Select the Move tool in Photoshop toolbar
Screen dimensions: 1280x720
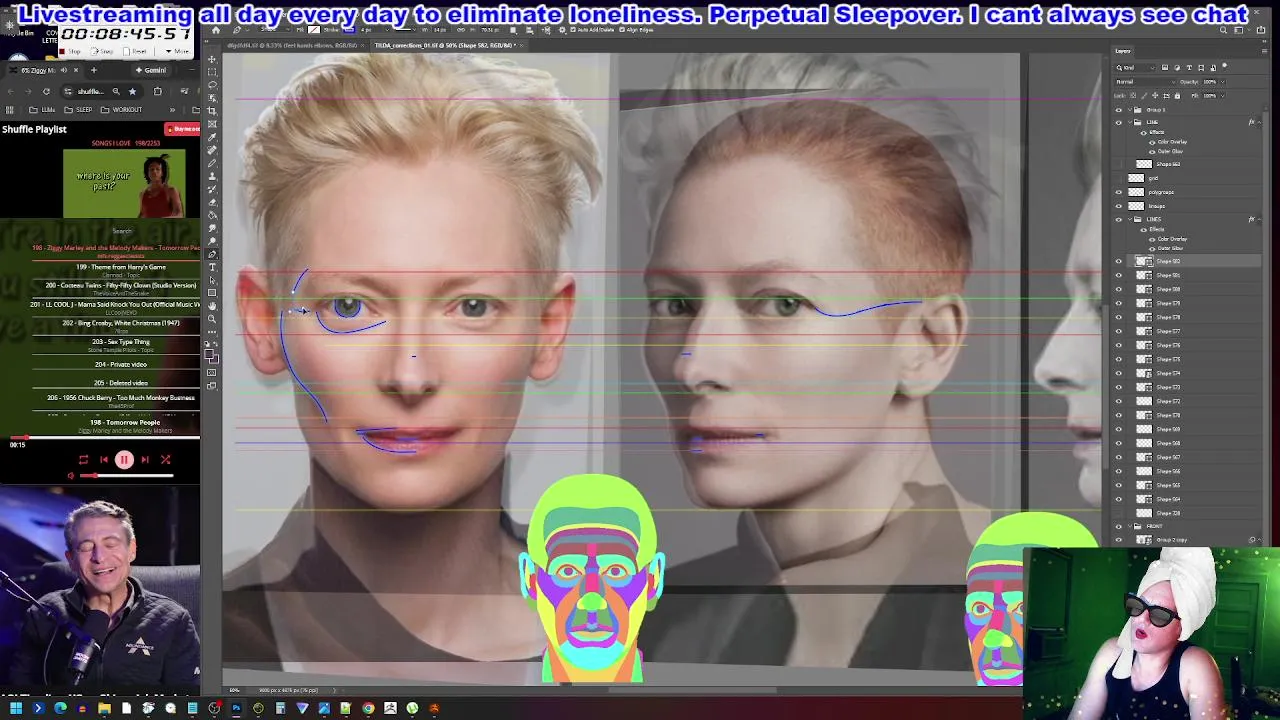point(212,59)
